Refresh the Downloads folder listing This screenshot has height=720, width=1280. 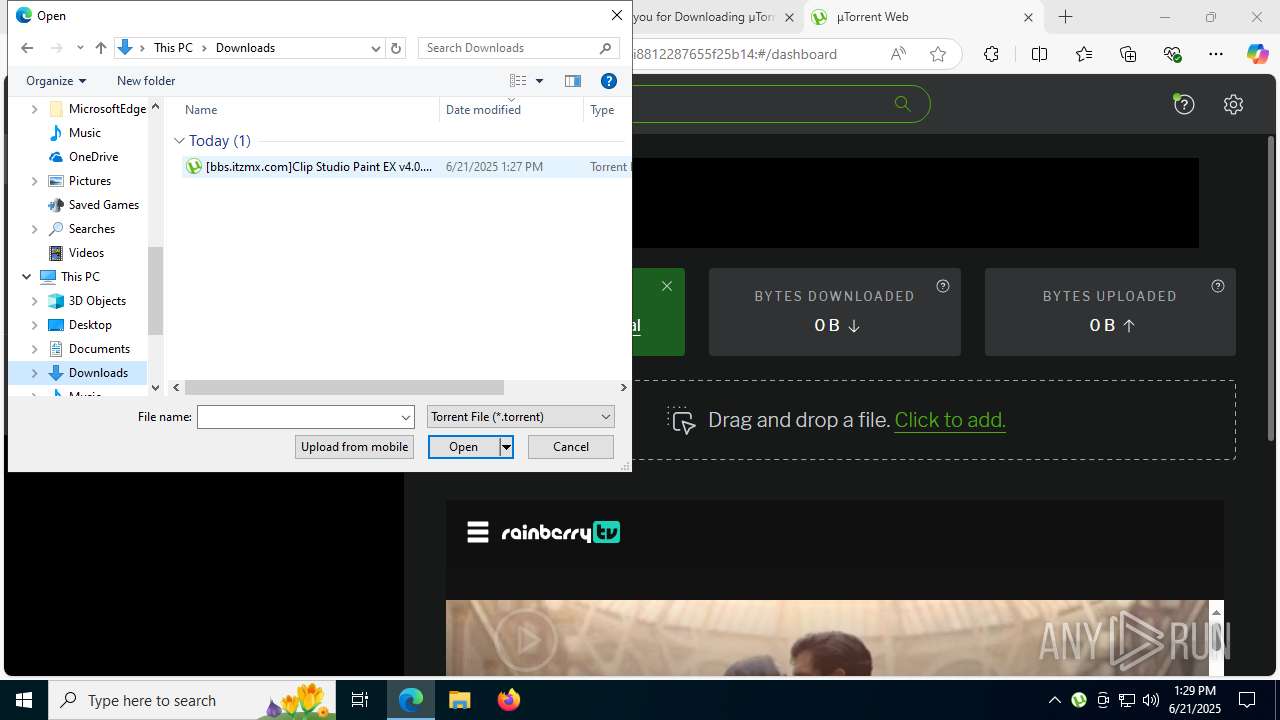[x=396, y=48]
